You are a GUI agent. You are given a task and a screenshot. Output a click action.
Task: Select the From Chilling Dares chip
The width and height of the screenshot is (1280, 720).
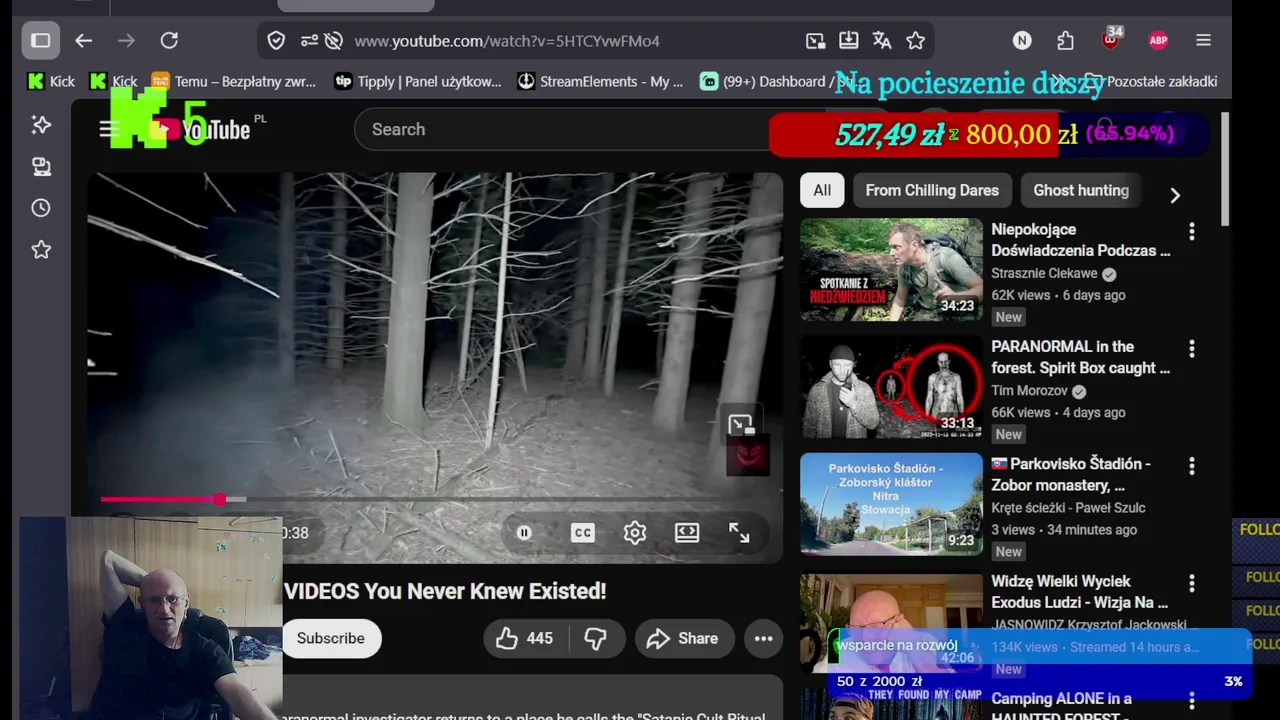click(932, 190)
